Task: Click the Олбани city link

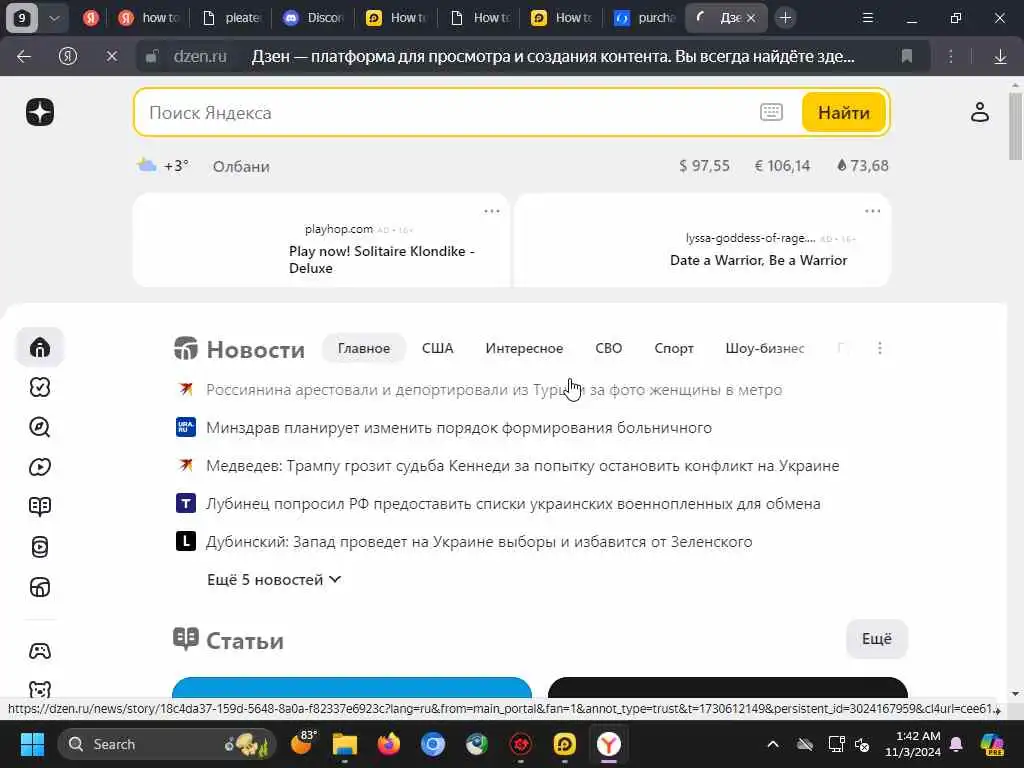Action: click(241, 167)
